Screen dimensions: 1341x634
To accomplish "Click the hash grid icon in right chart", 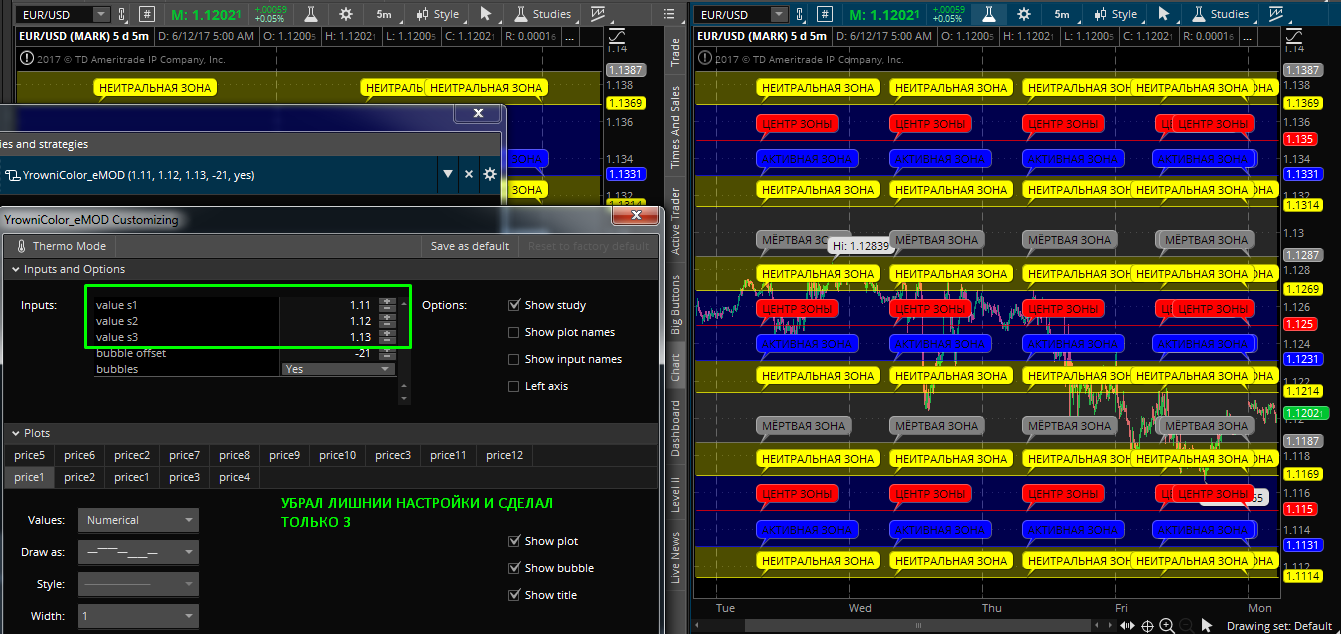I will pos(825,14).
